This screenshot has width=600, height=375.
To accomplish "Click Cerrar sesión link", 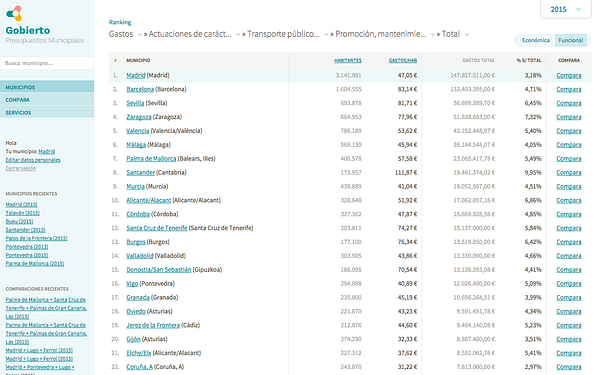I will 21,168.
